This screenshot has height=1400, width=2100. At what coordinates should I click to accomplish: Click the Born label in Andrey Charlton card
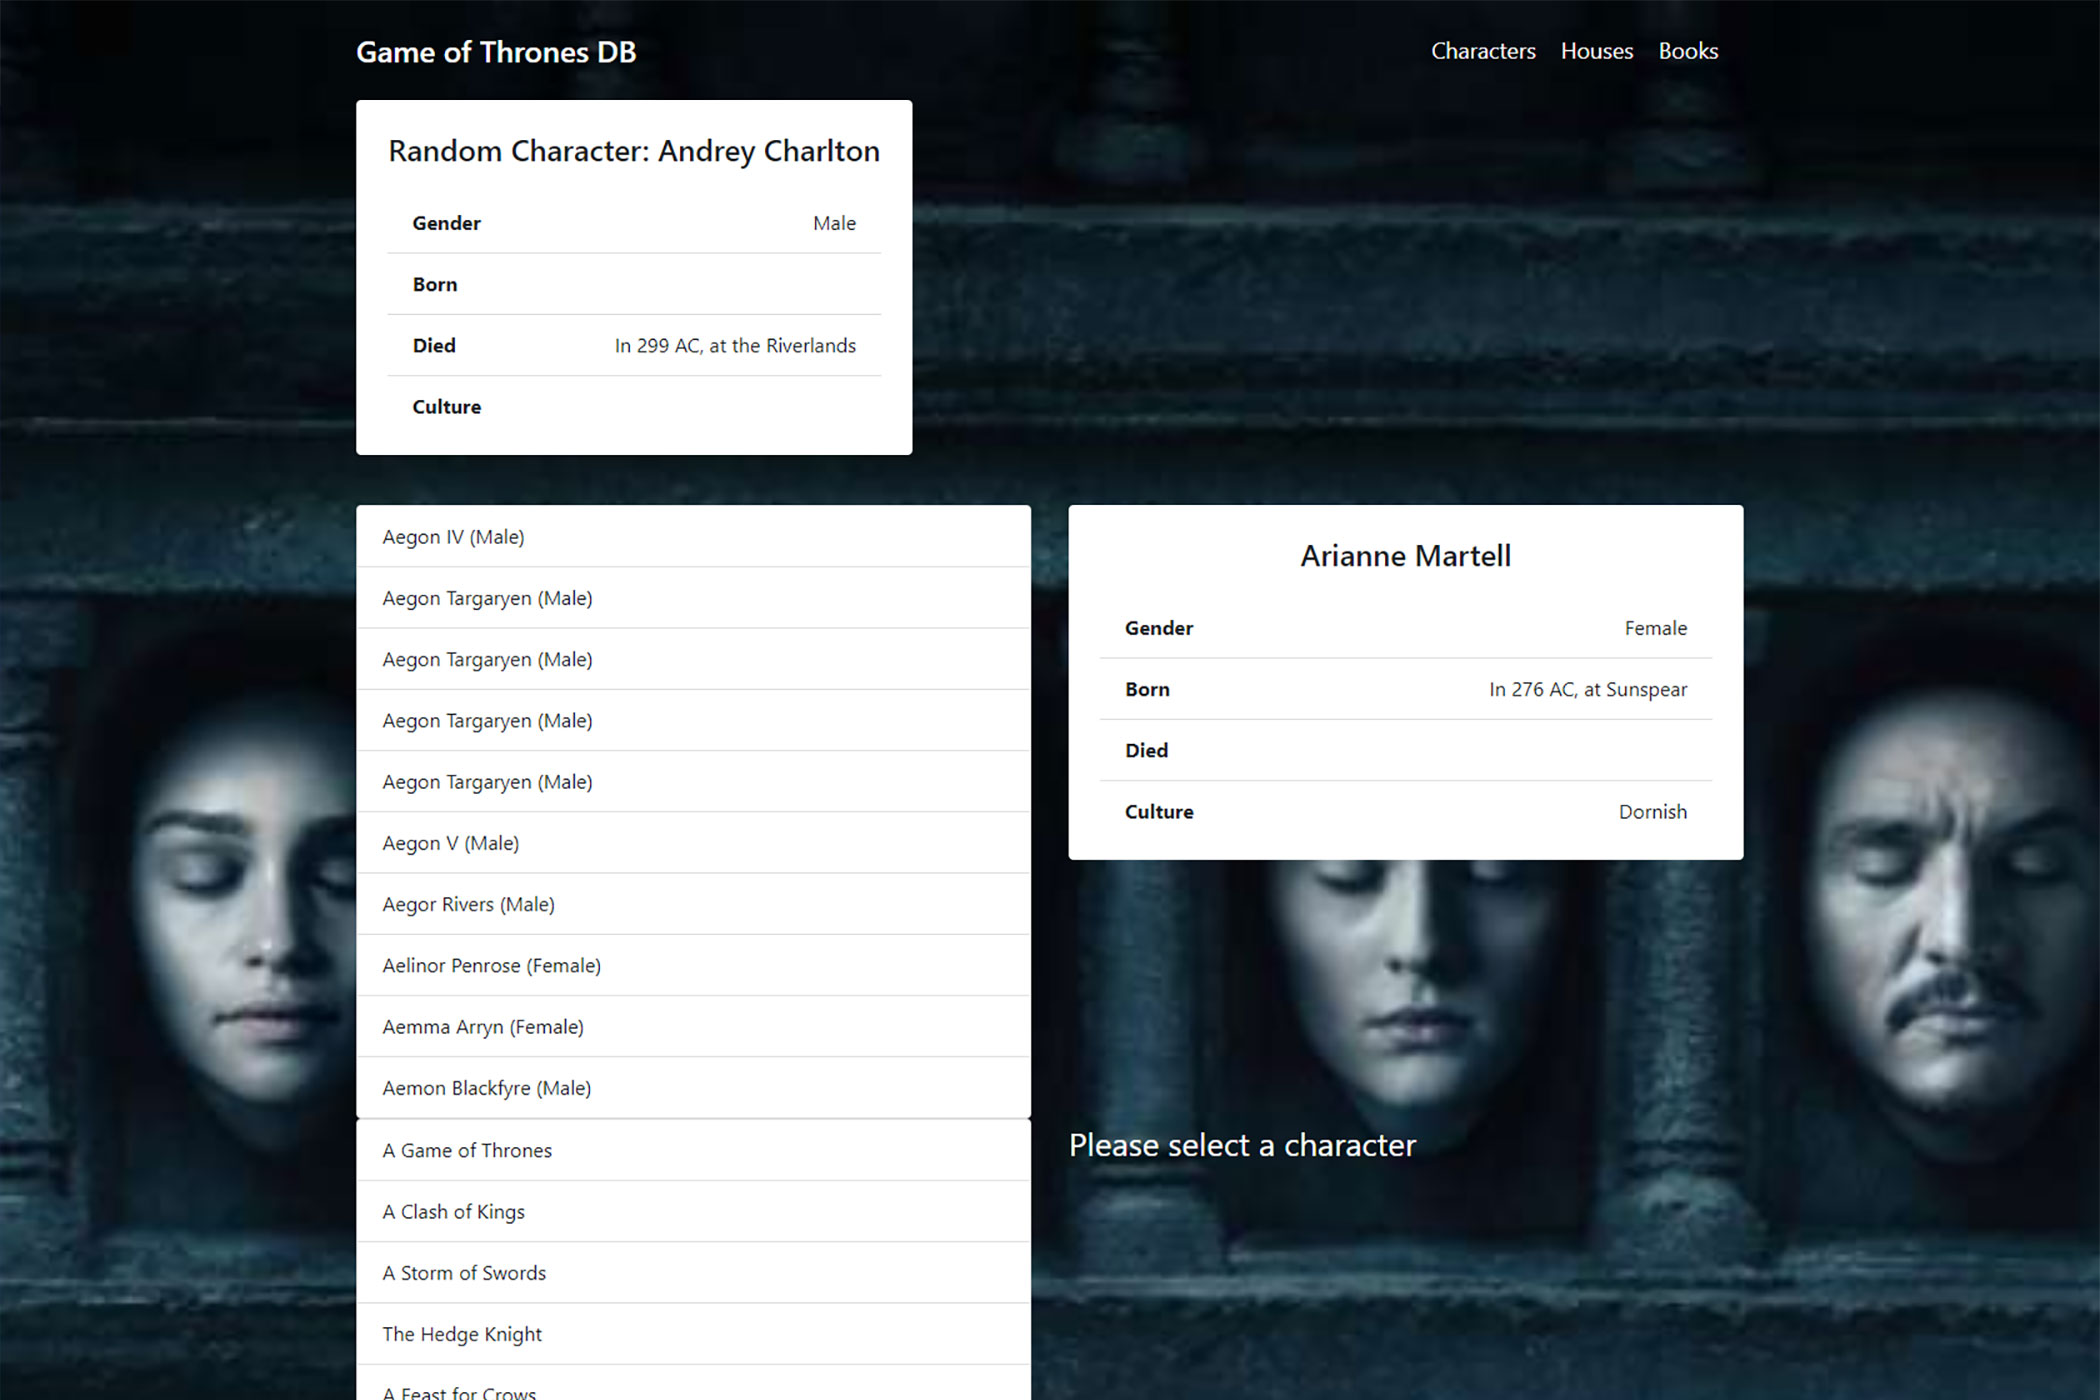coord(435,285)
